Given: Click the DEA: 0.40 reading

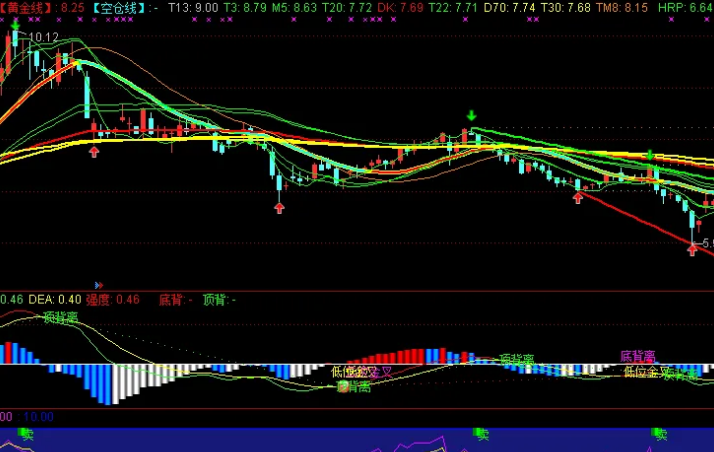Looking at the screenshot, I should (55, 300).
